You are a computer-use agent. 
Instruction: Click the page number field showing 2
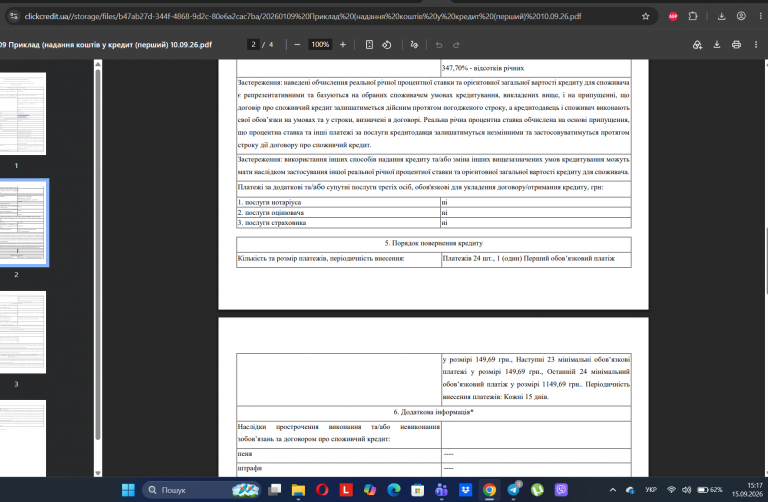[x=253, y=45]
